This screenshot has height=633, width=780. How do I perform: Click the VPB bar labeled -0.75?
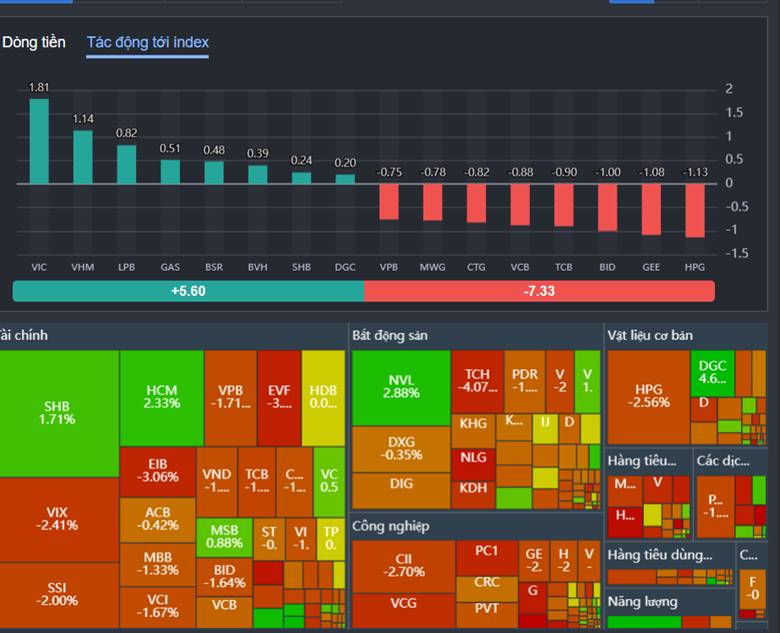pos(389,202)
